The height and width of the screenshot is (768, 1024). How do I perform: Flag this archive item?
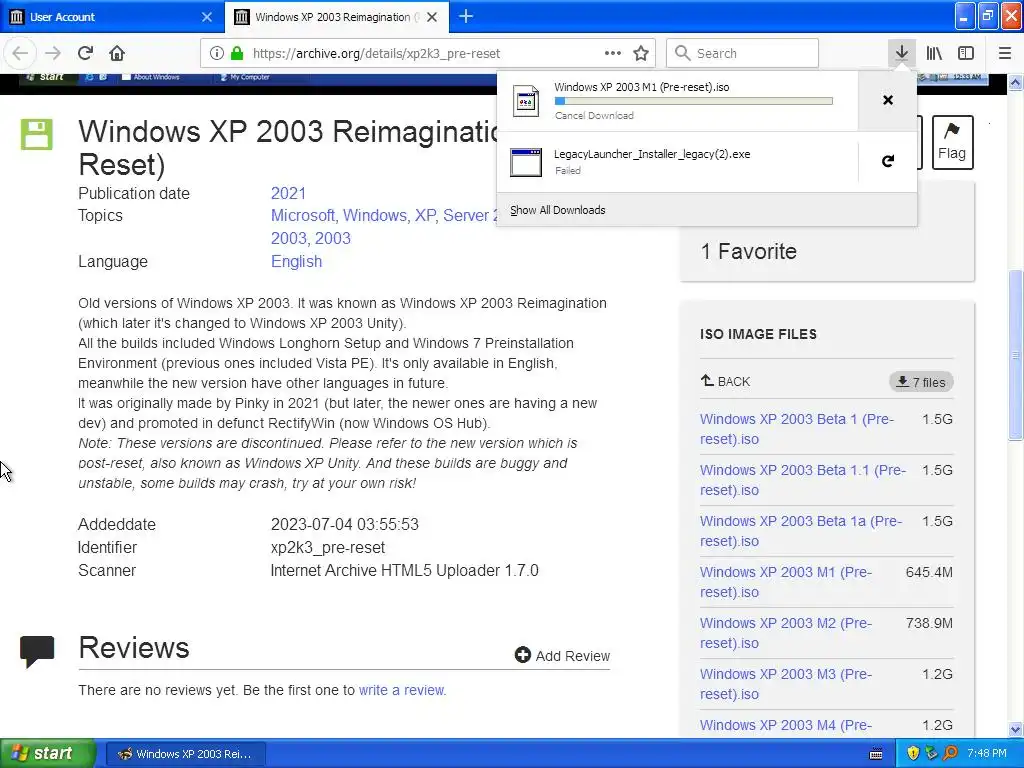click(x=952, y=142)
